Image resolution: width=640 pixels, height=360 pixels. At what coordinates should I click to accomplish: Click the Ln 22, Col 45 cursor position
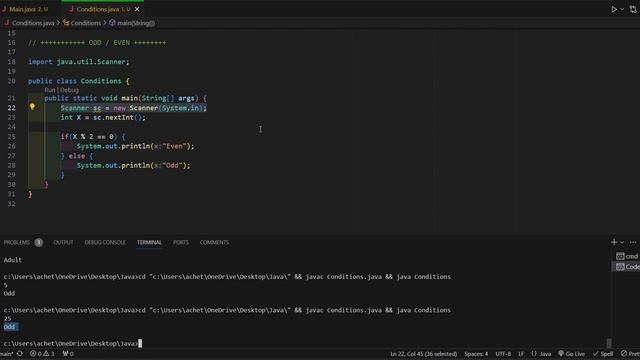pyautogui.click(x=423, y=354)
